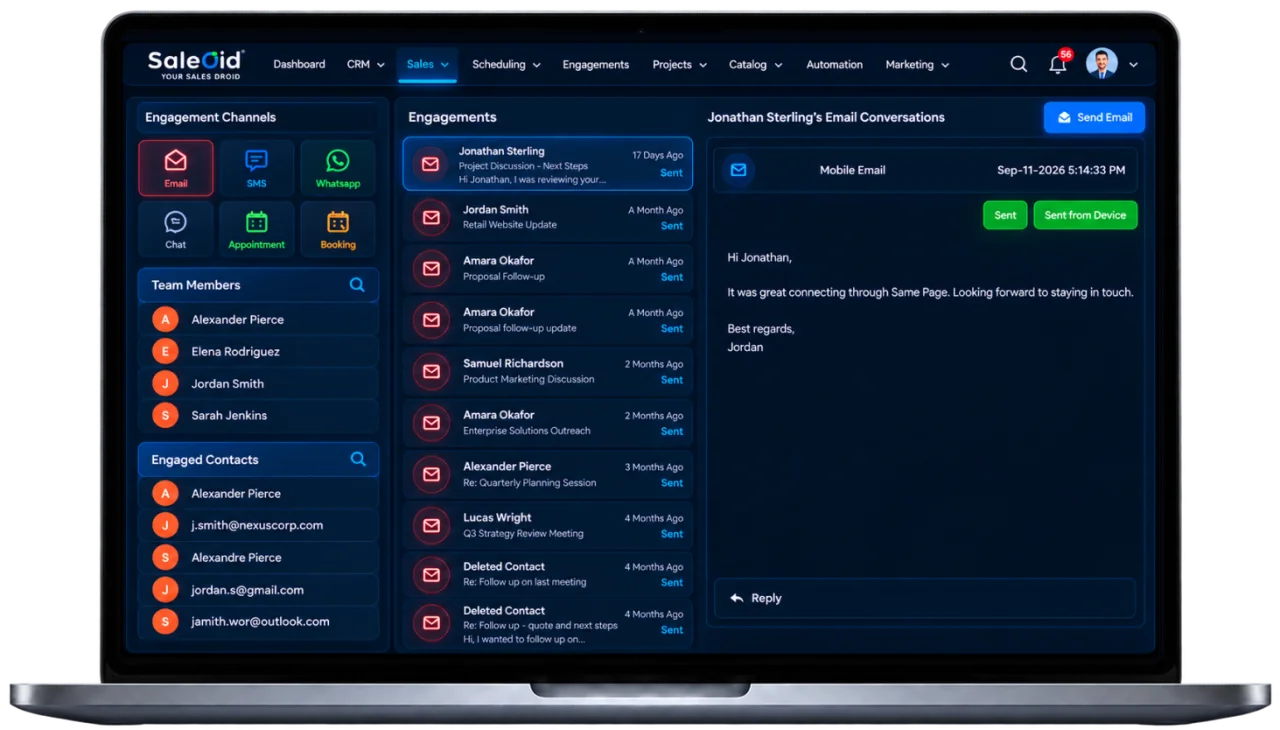Open Jordan Smith's Retail Website Update engagement
Screen dimensions: 1280x730
548,217
